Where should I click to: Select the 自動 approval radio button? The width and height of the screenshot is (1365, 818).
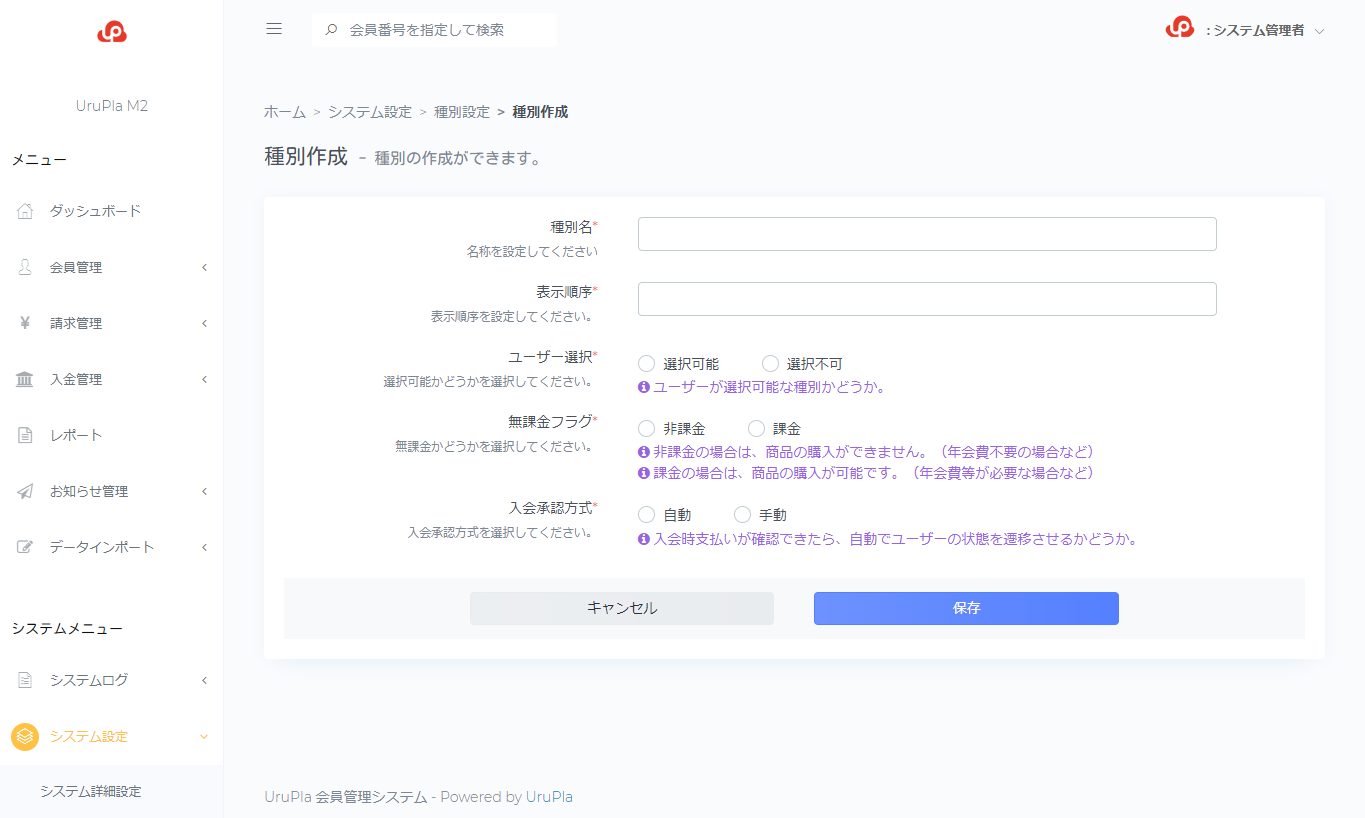pyautogui.click(x=646, y=514)
